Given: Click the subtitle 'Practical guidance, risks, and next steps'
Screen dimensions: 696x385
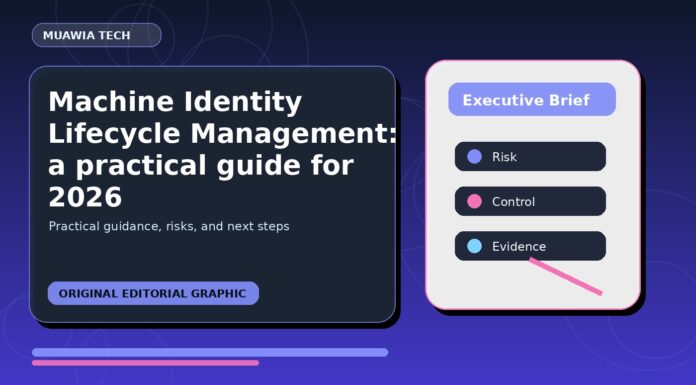Looking at the screenshot, I should [169, 226].
